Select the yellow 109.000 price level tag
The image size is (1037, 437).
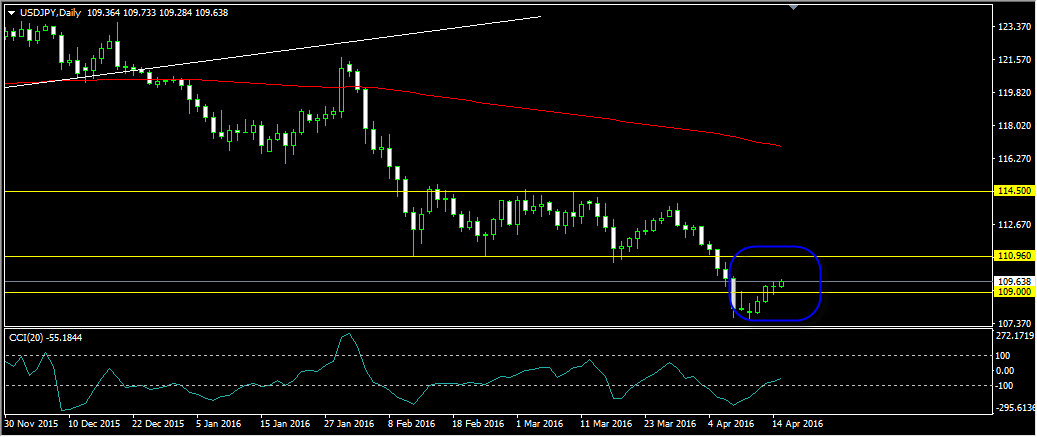point(1015,292)
